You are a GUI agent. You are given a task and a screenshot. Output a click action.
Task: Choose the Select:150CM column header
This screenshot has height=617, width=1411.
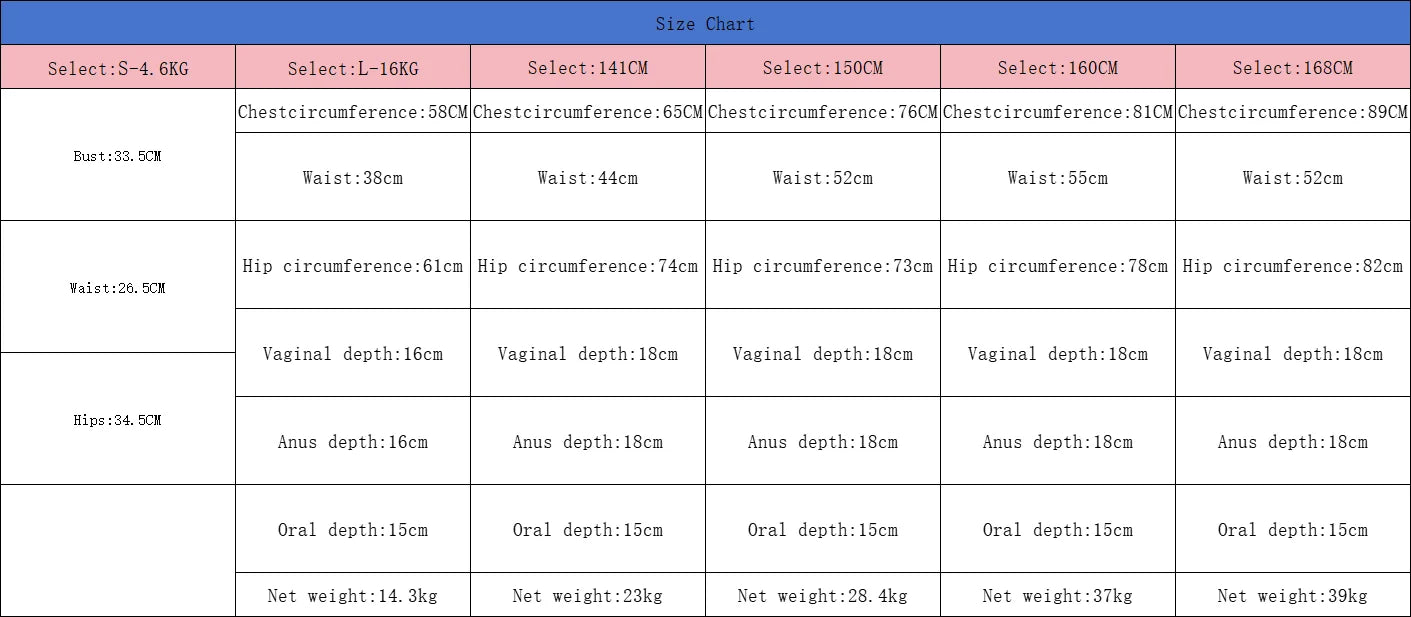pos(823,68)
